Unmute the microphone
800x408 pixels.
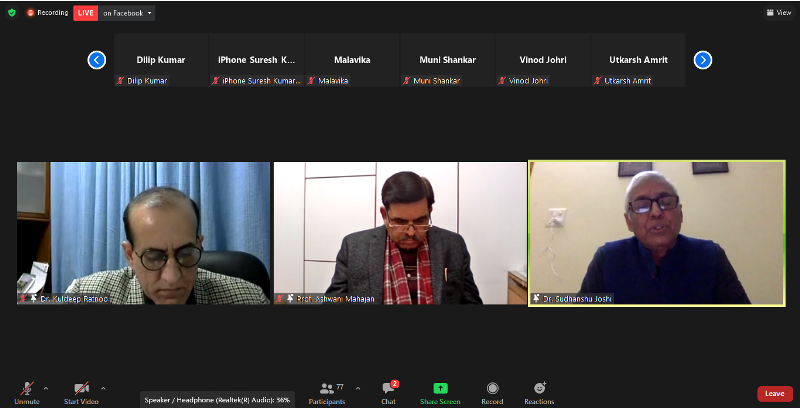26,389
